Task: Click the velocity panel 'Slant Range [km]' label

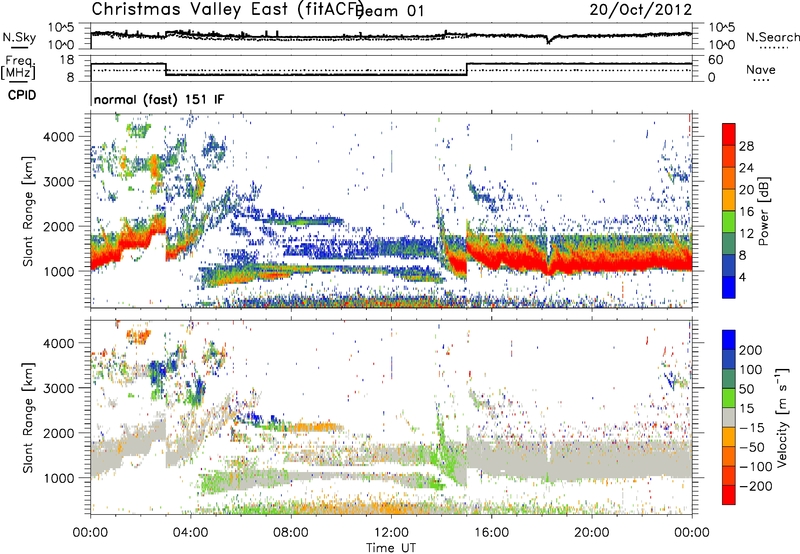Action: coord(28,417)
